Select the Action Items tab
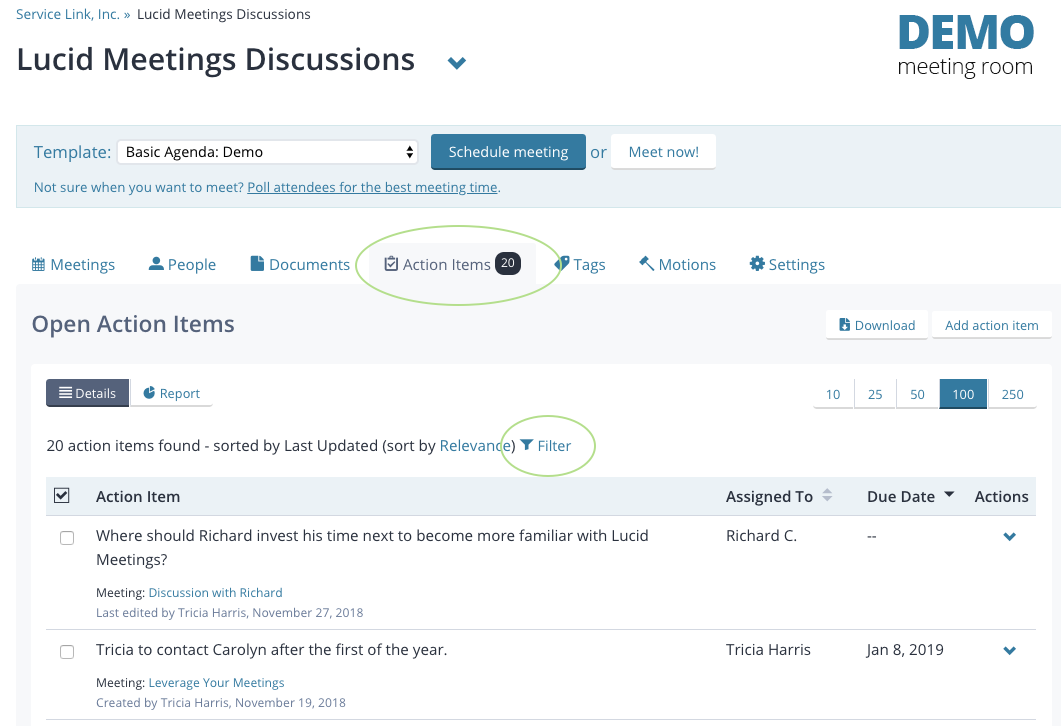Image resolution: width=1061 pixels, height=726 pixels. pyautogui.click(x=452, y=265)
